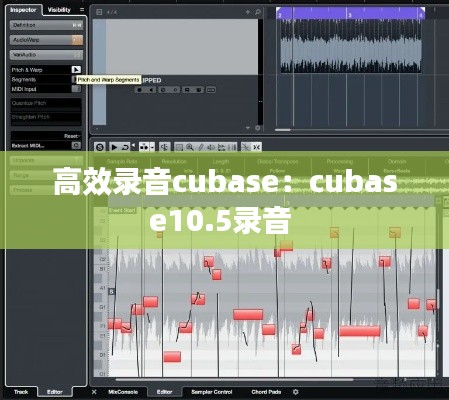Select the Play speaker tool
Image resolution: width=449 pixels, height=400 pixels.
[211, 147]
